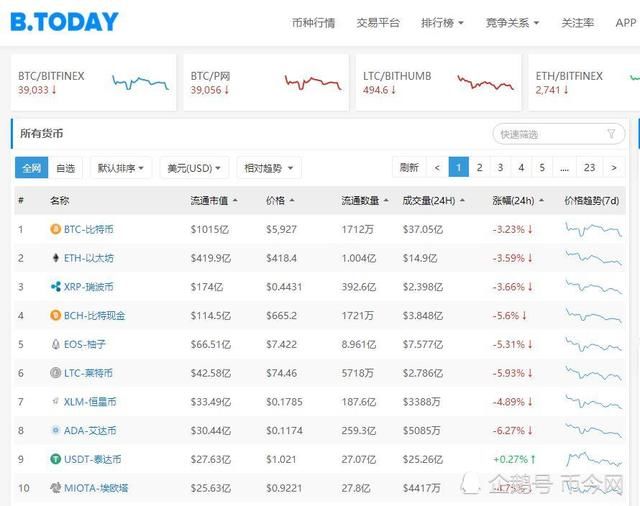Expand the 美元(USD) currency dropdown
640x506 pixels.
[194, 168]
